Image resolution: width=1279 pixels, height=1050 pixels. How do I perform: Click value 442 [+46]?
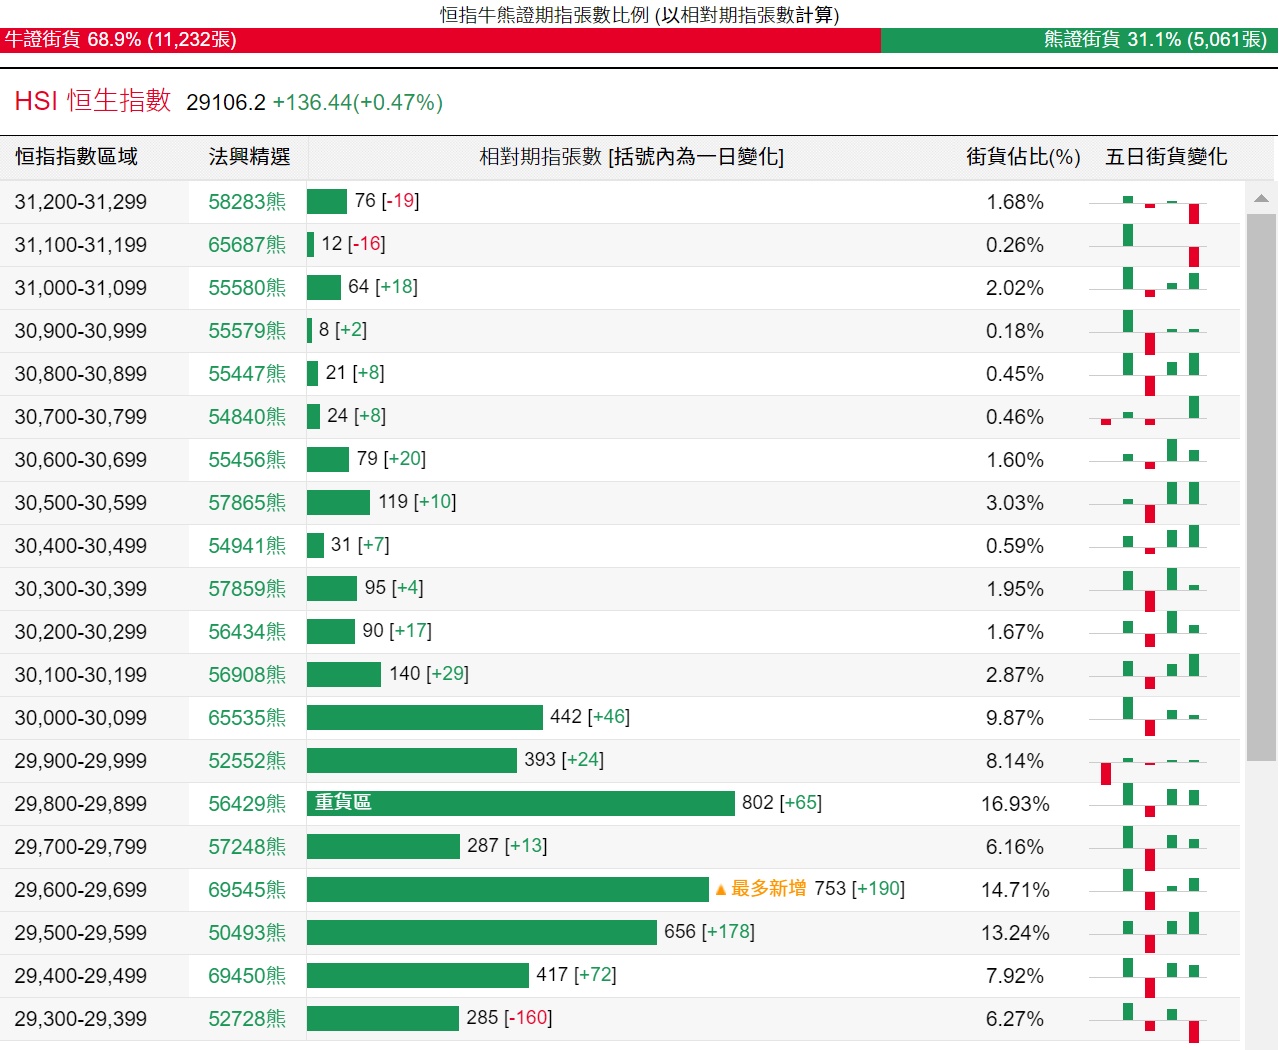[590, 717]
